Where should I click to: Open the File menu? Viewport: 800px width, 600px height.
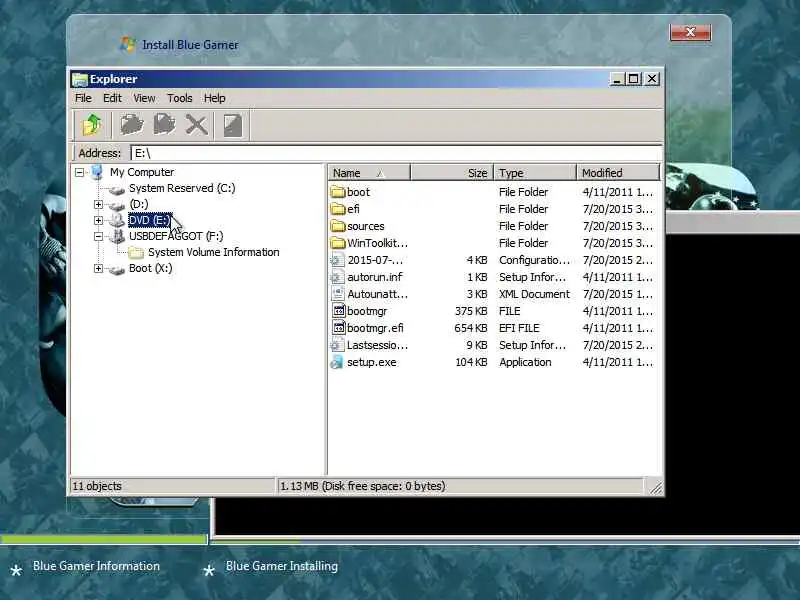(x=83, y=98)
